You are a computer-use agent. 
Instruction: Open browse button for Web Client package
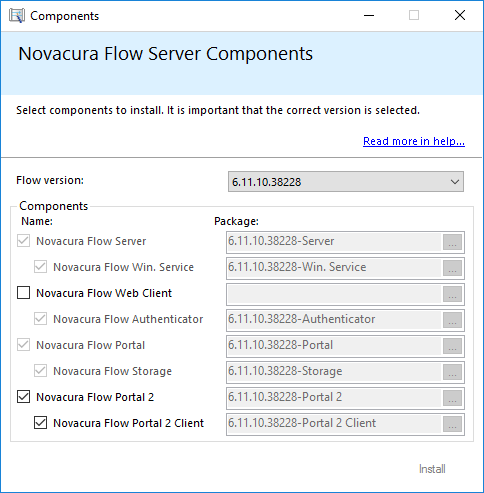[x=452, y=294]
